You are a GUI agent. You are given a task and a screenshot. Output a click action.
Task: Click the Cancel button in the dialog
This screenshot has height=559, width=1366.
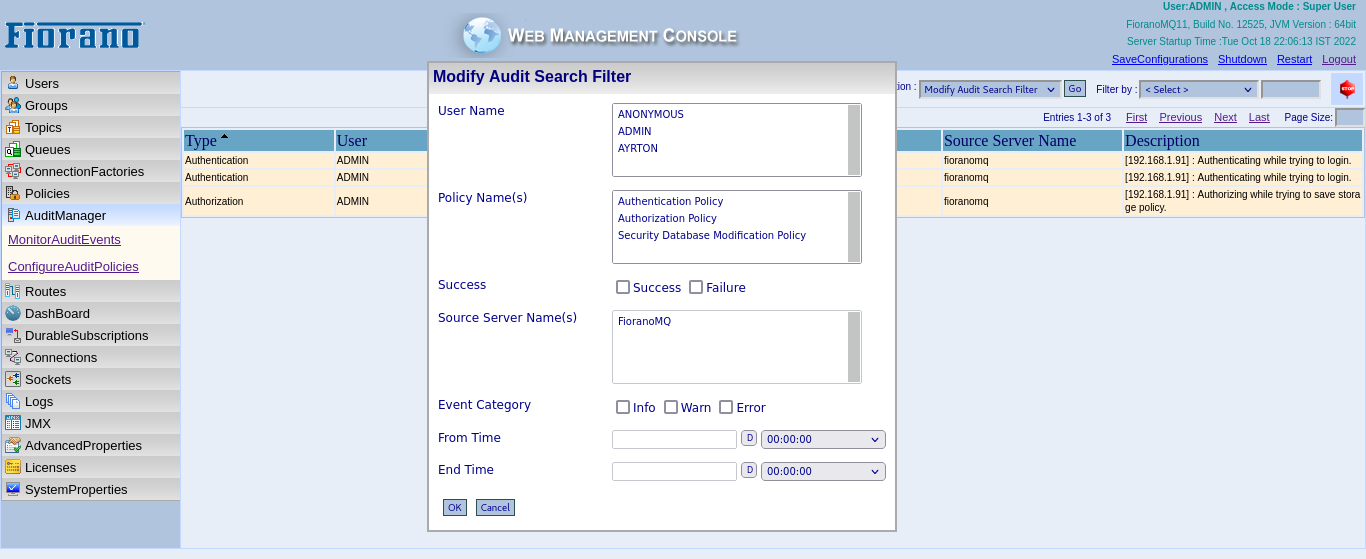coord(495,508)
